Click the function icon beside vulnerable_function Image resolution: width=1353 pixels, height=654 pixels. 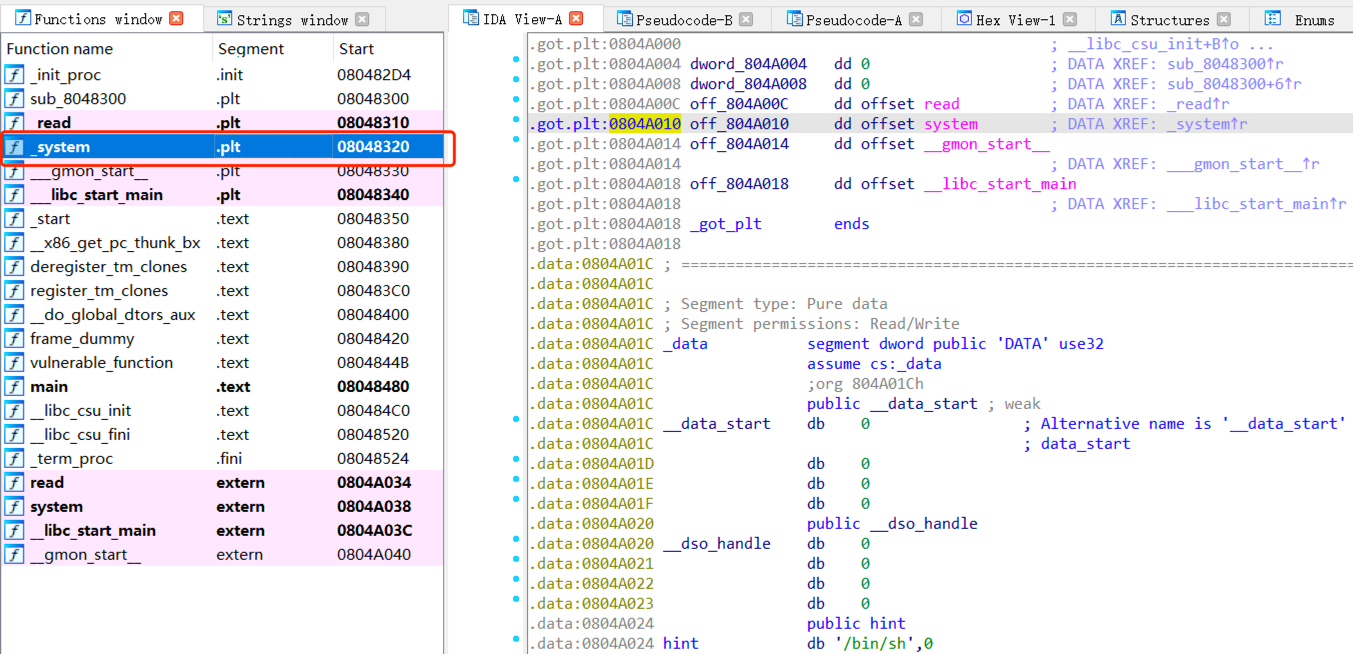coord(15,363)
